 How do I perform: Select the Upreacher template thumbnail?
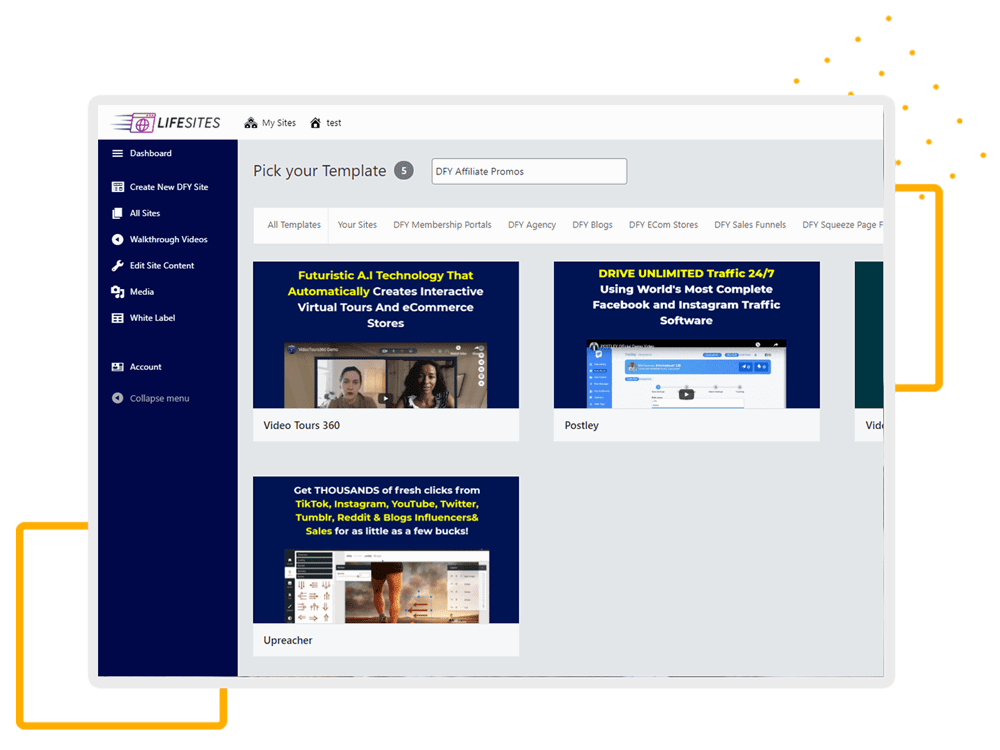tap(386, 550)
